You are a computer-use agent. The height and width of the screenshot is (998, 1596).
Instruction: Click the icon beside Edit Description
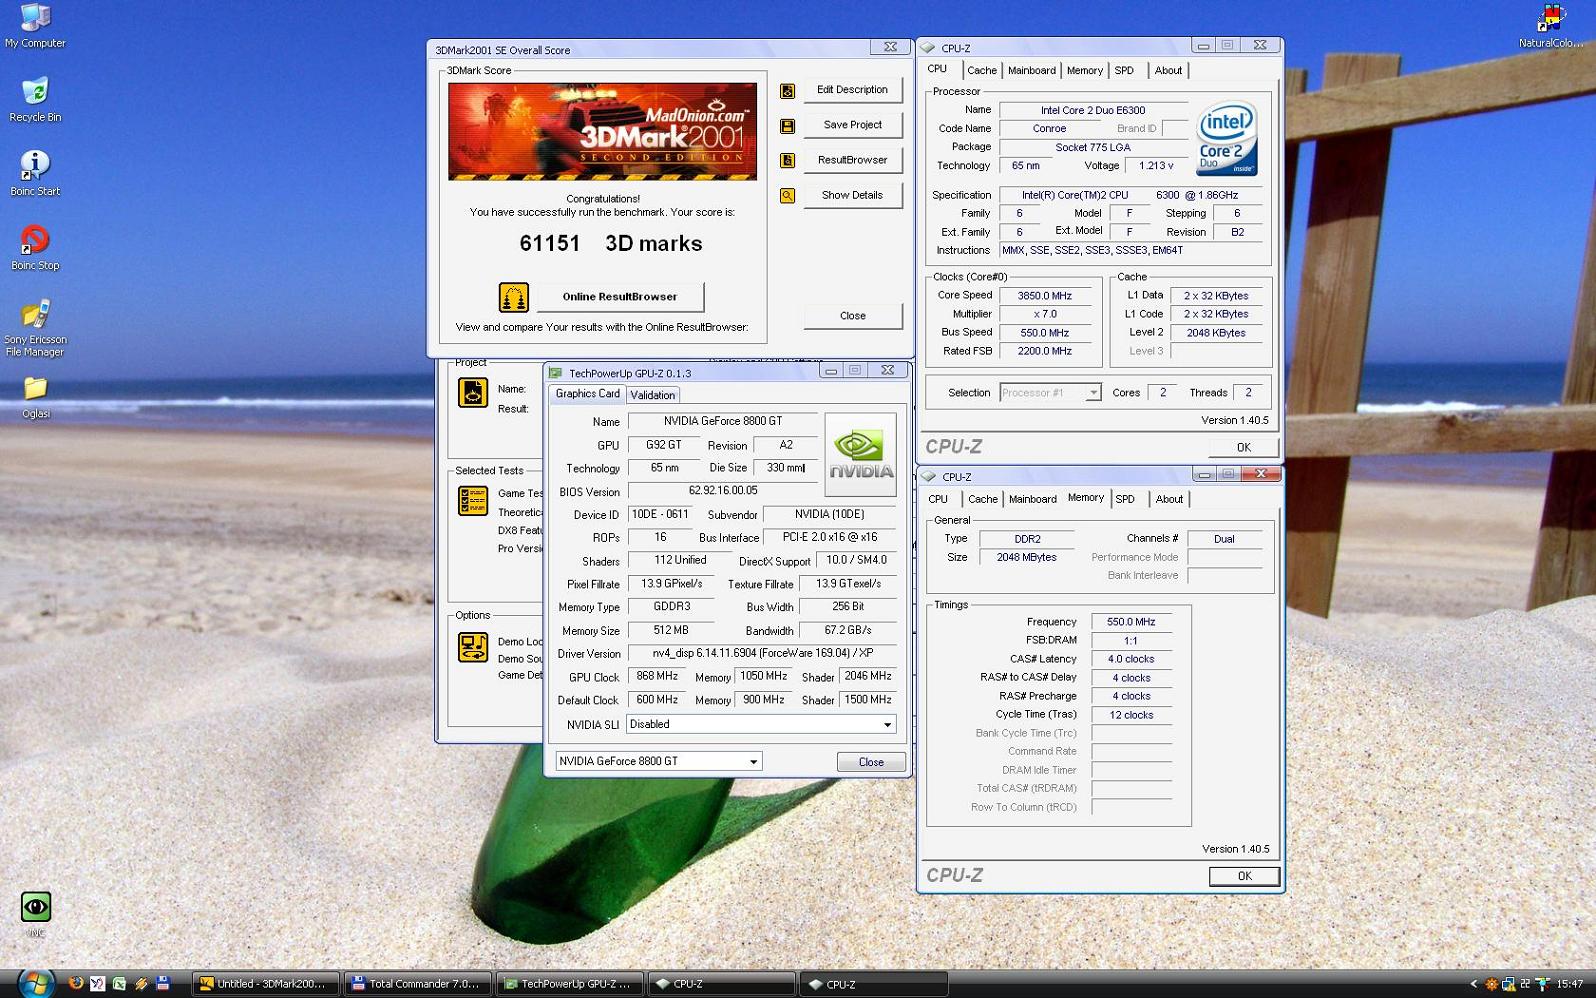787,91
